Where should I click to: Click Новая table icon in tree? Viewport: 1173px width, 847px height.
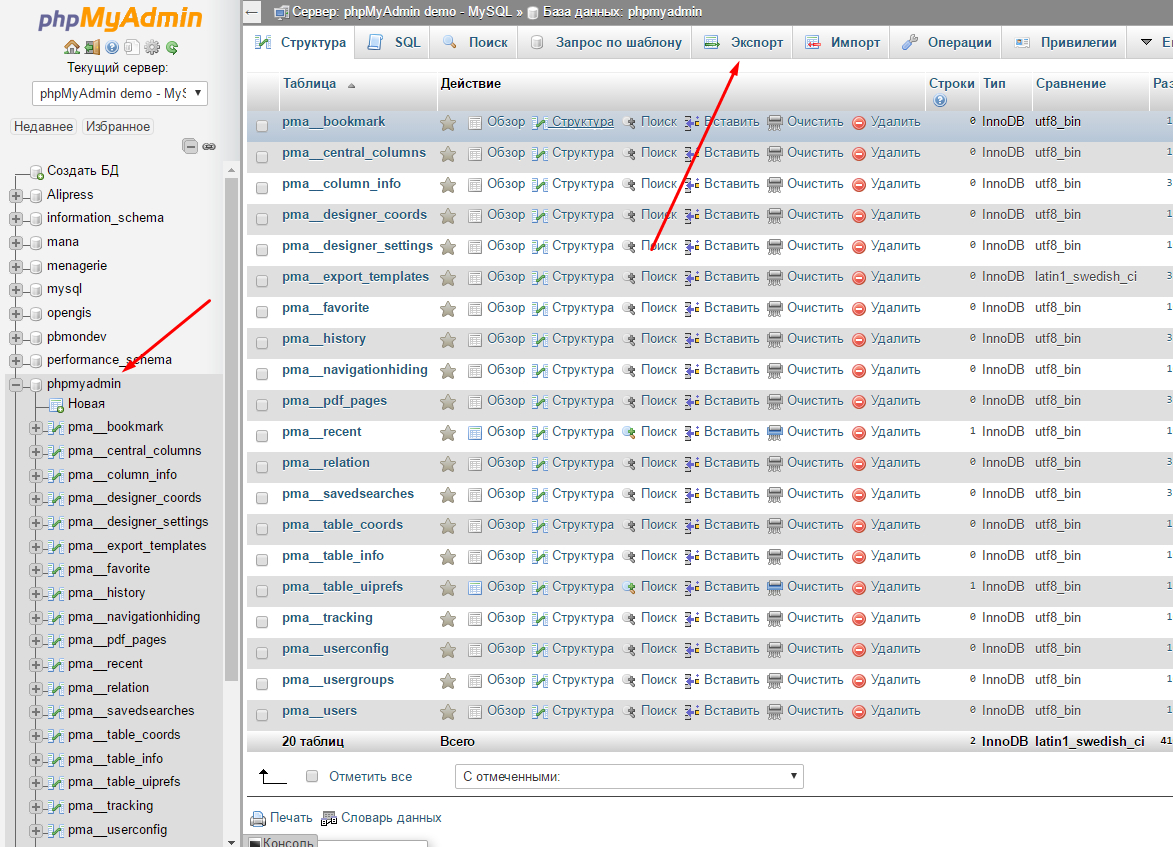coord(56,405)
